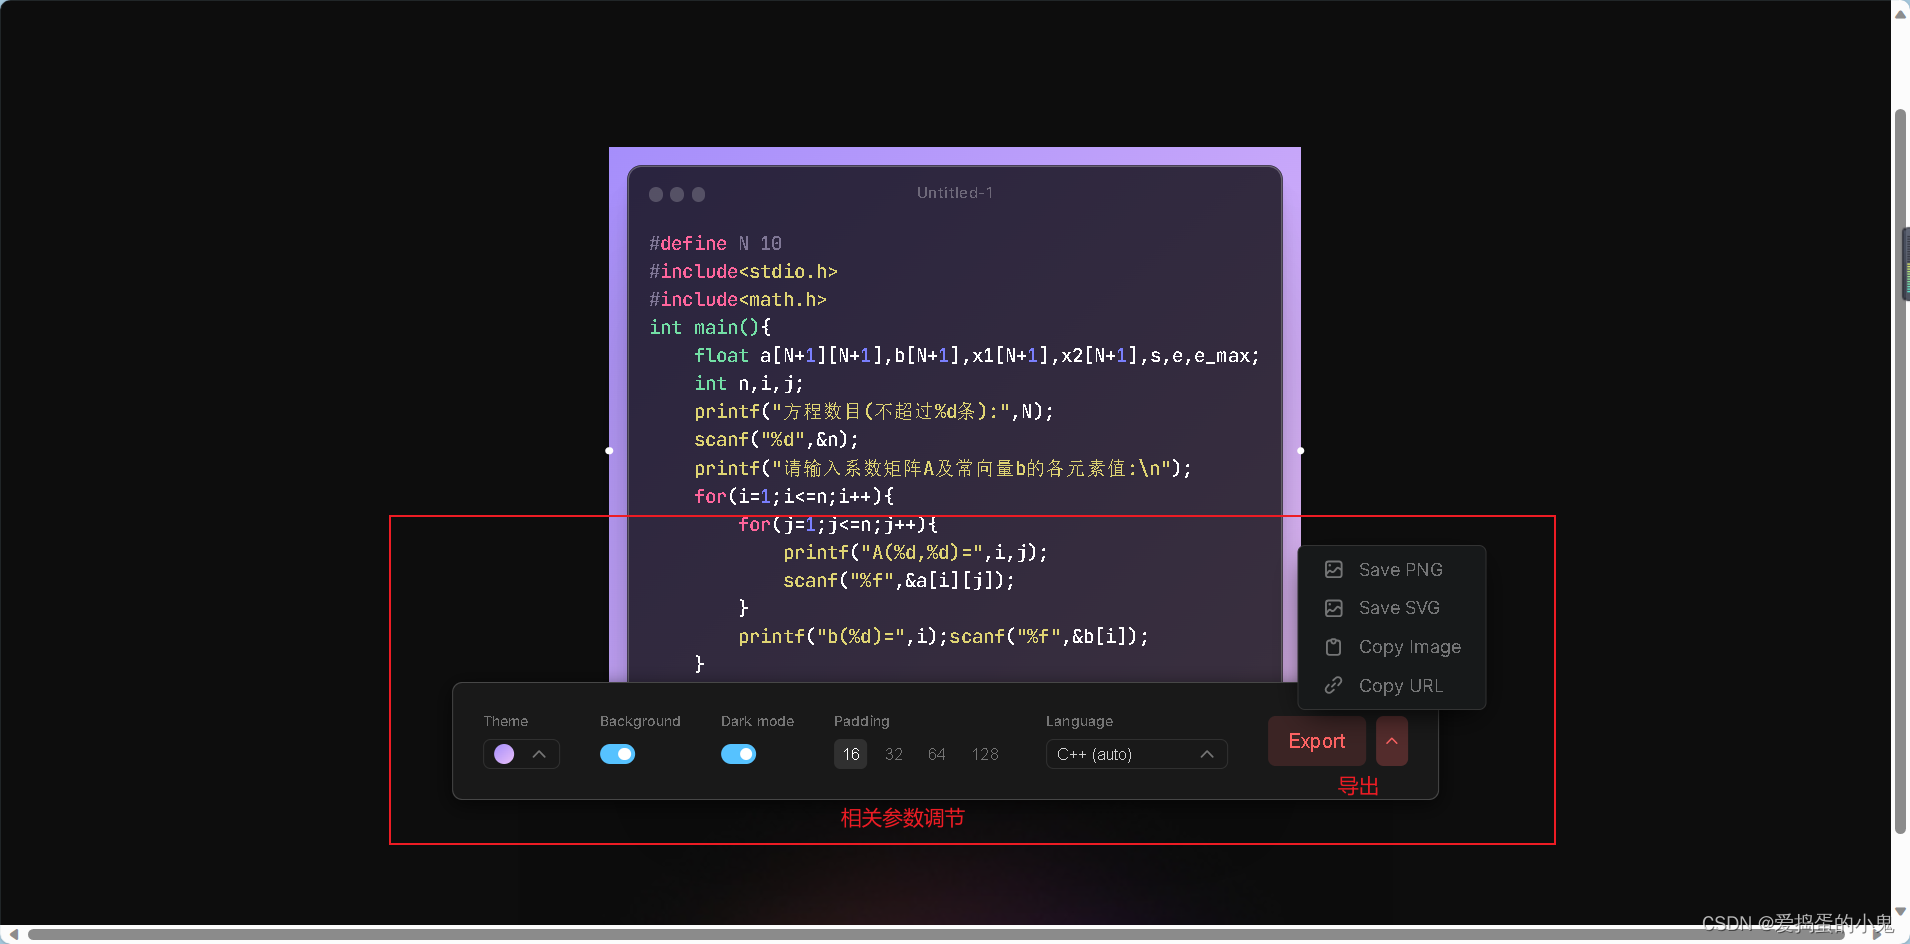
Task: Click the code line '#include<math.h>'
Action: pos(738,299)
